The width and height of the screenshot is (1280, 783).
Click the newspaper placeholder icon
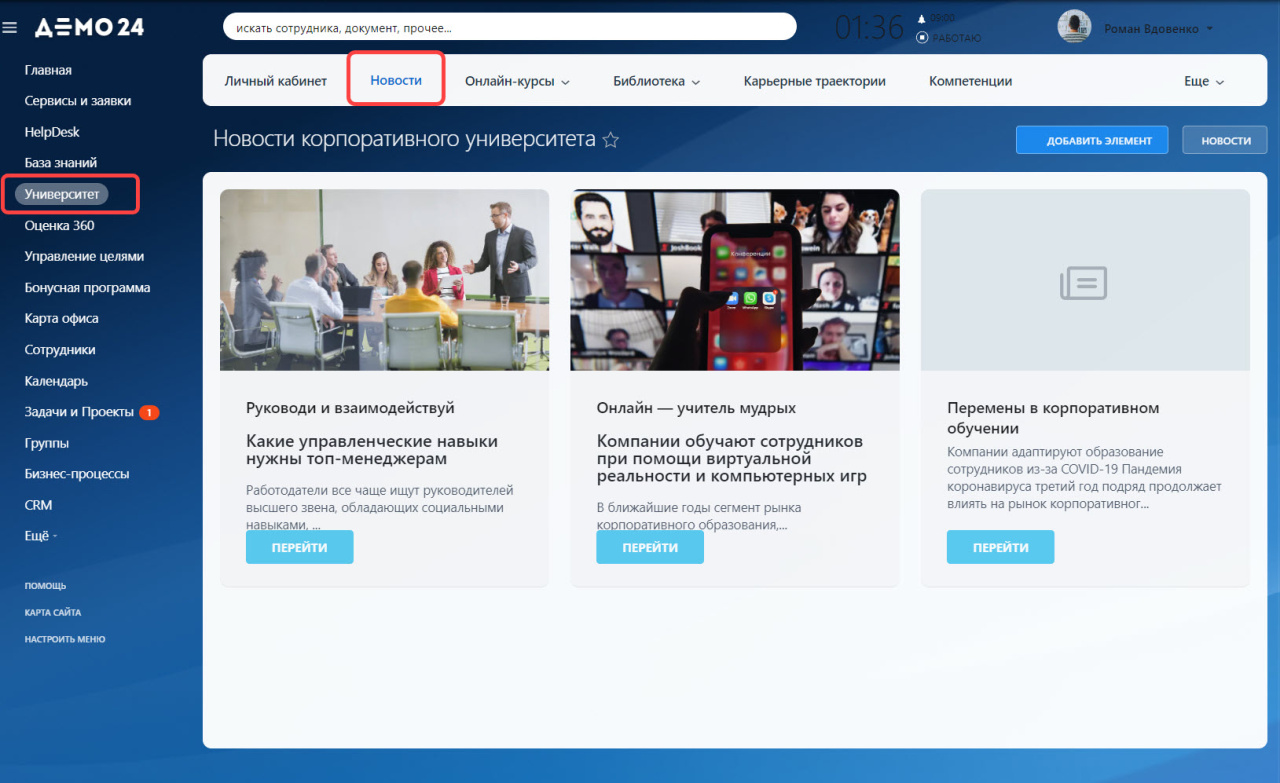pyautogui.click(x=1084, y=283)
